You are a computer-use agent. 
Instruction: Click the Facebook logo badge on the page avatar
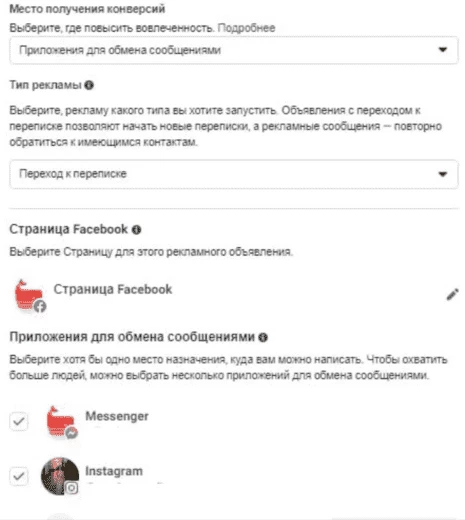[x=40, y=306]
